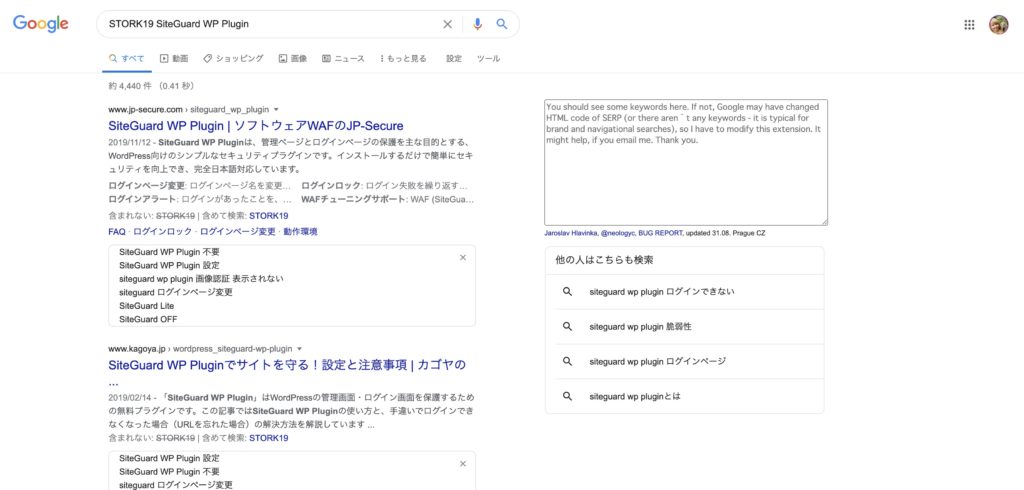Switch to the ニュース tab
Image resolution: width=1024 pixels, height=490 pixels.
click(x=344, y=59)
